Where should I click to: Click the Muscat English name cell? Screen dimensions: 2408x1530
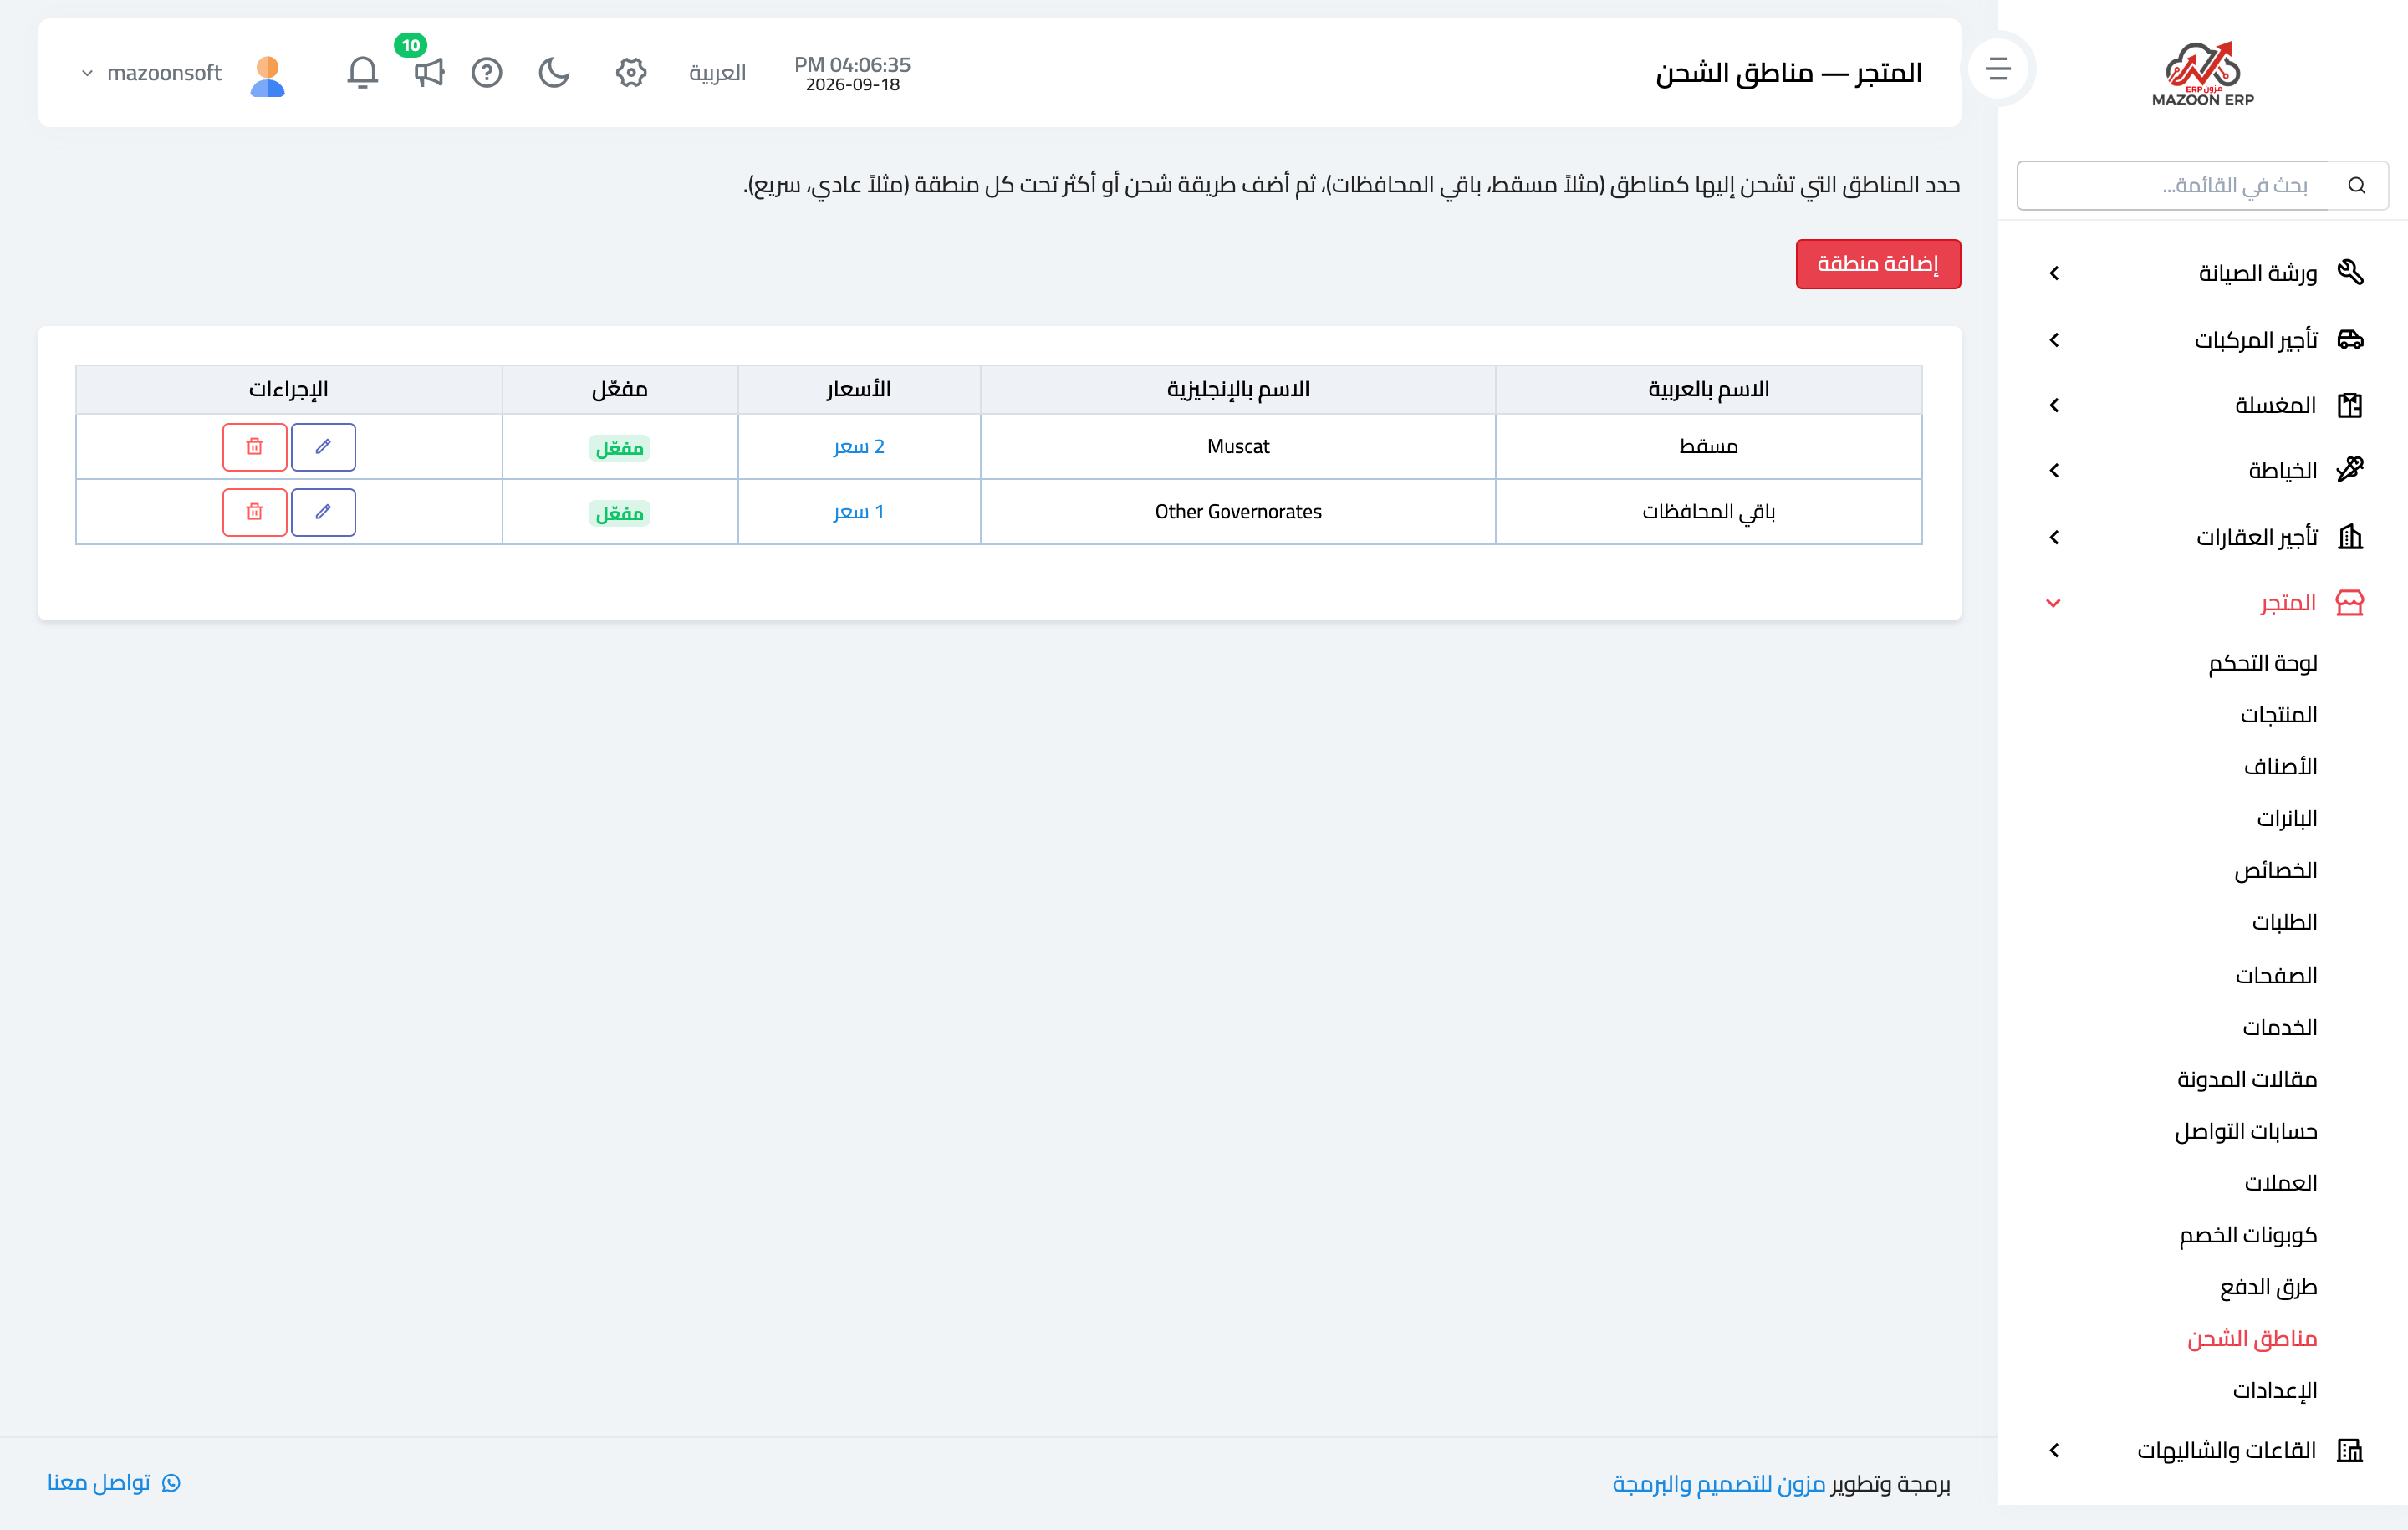pyautogui.click(x=1238, y=447)
